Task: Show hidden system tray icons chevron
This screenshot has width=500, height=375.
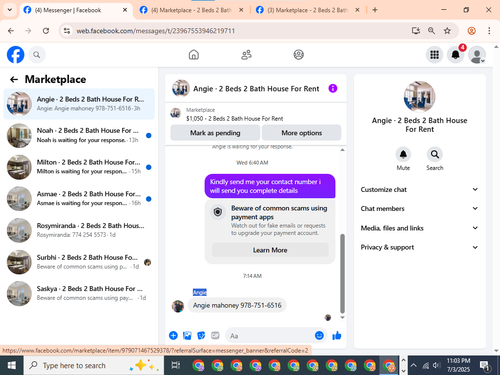Action: pos(414,365)
